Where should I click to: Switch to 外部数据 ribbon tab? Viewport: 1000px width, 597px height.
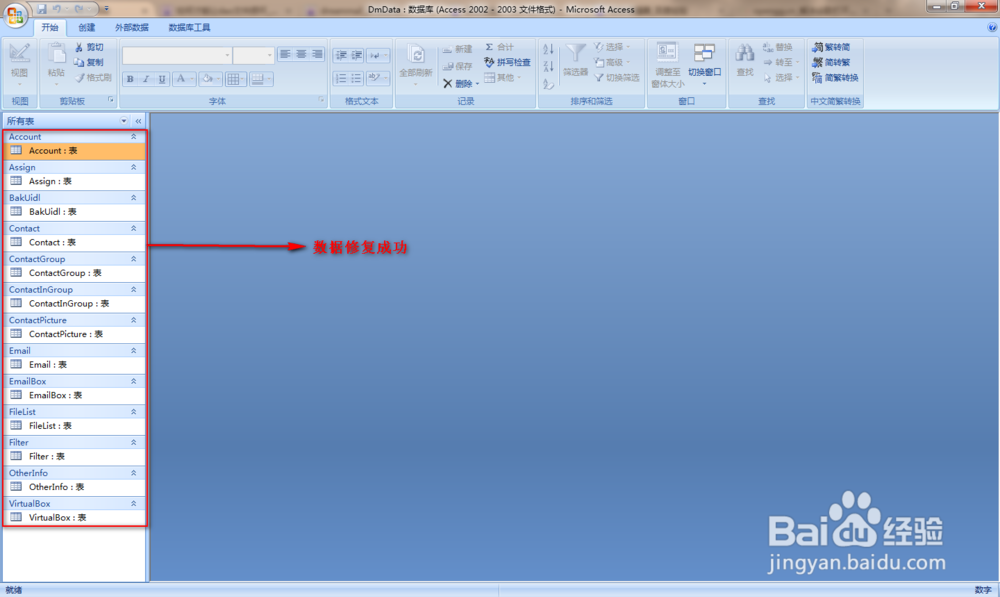132,27
